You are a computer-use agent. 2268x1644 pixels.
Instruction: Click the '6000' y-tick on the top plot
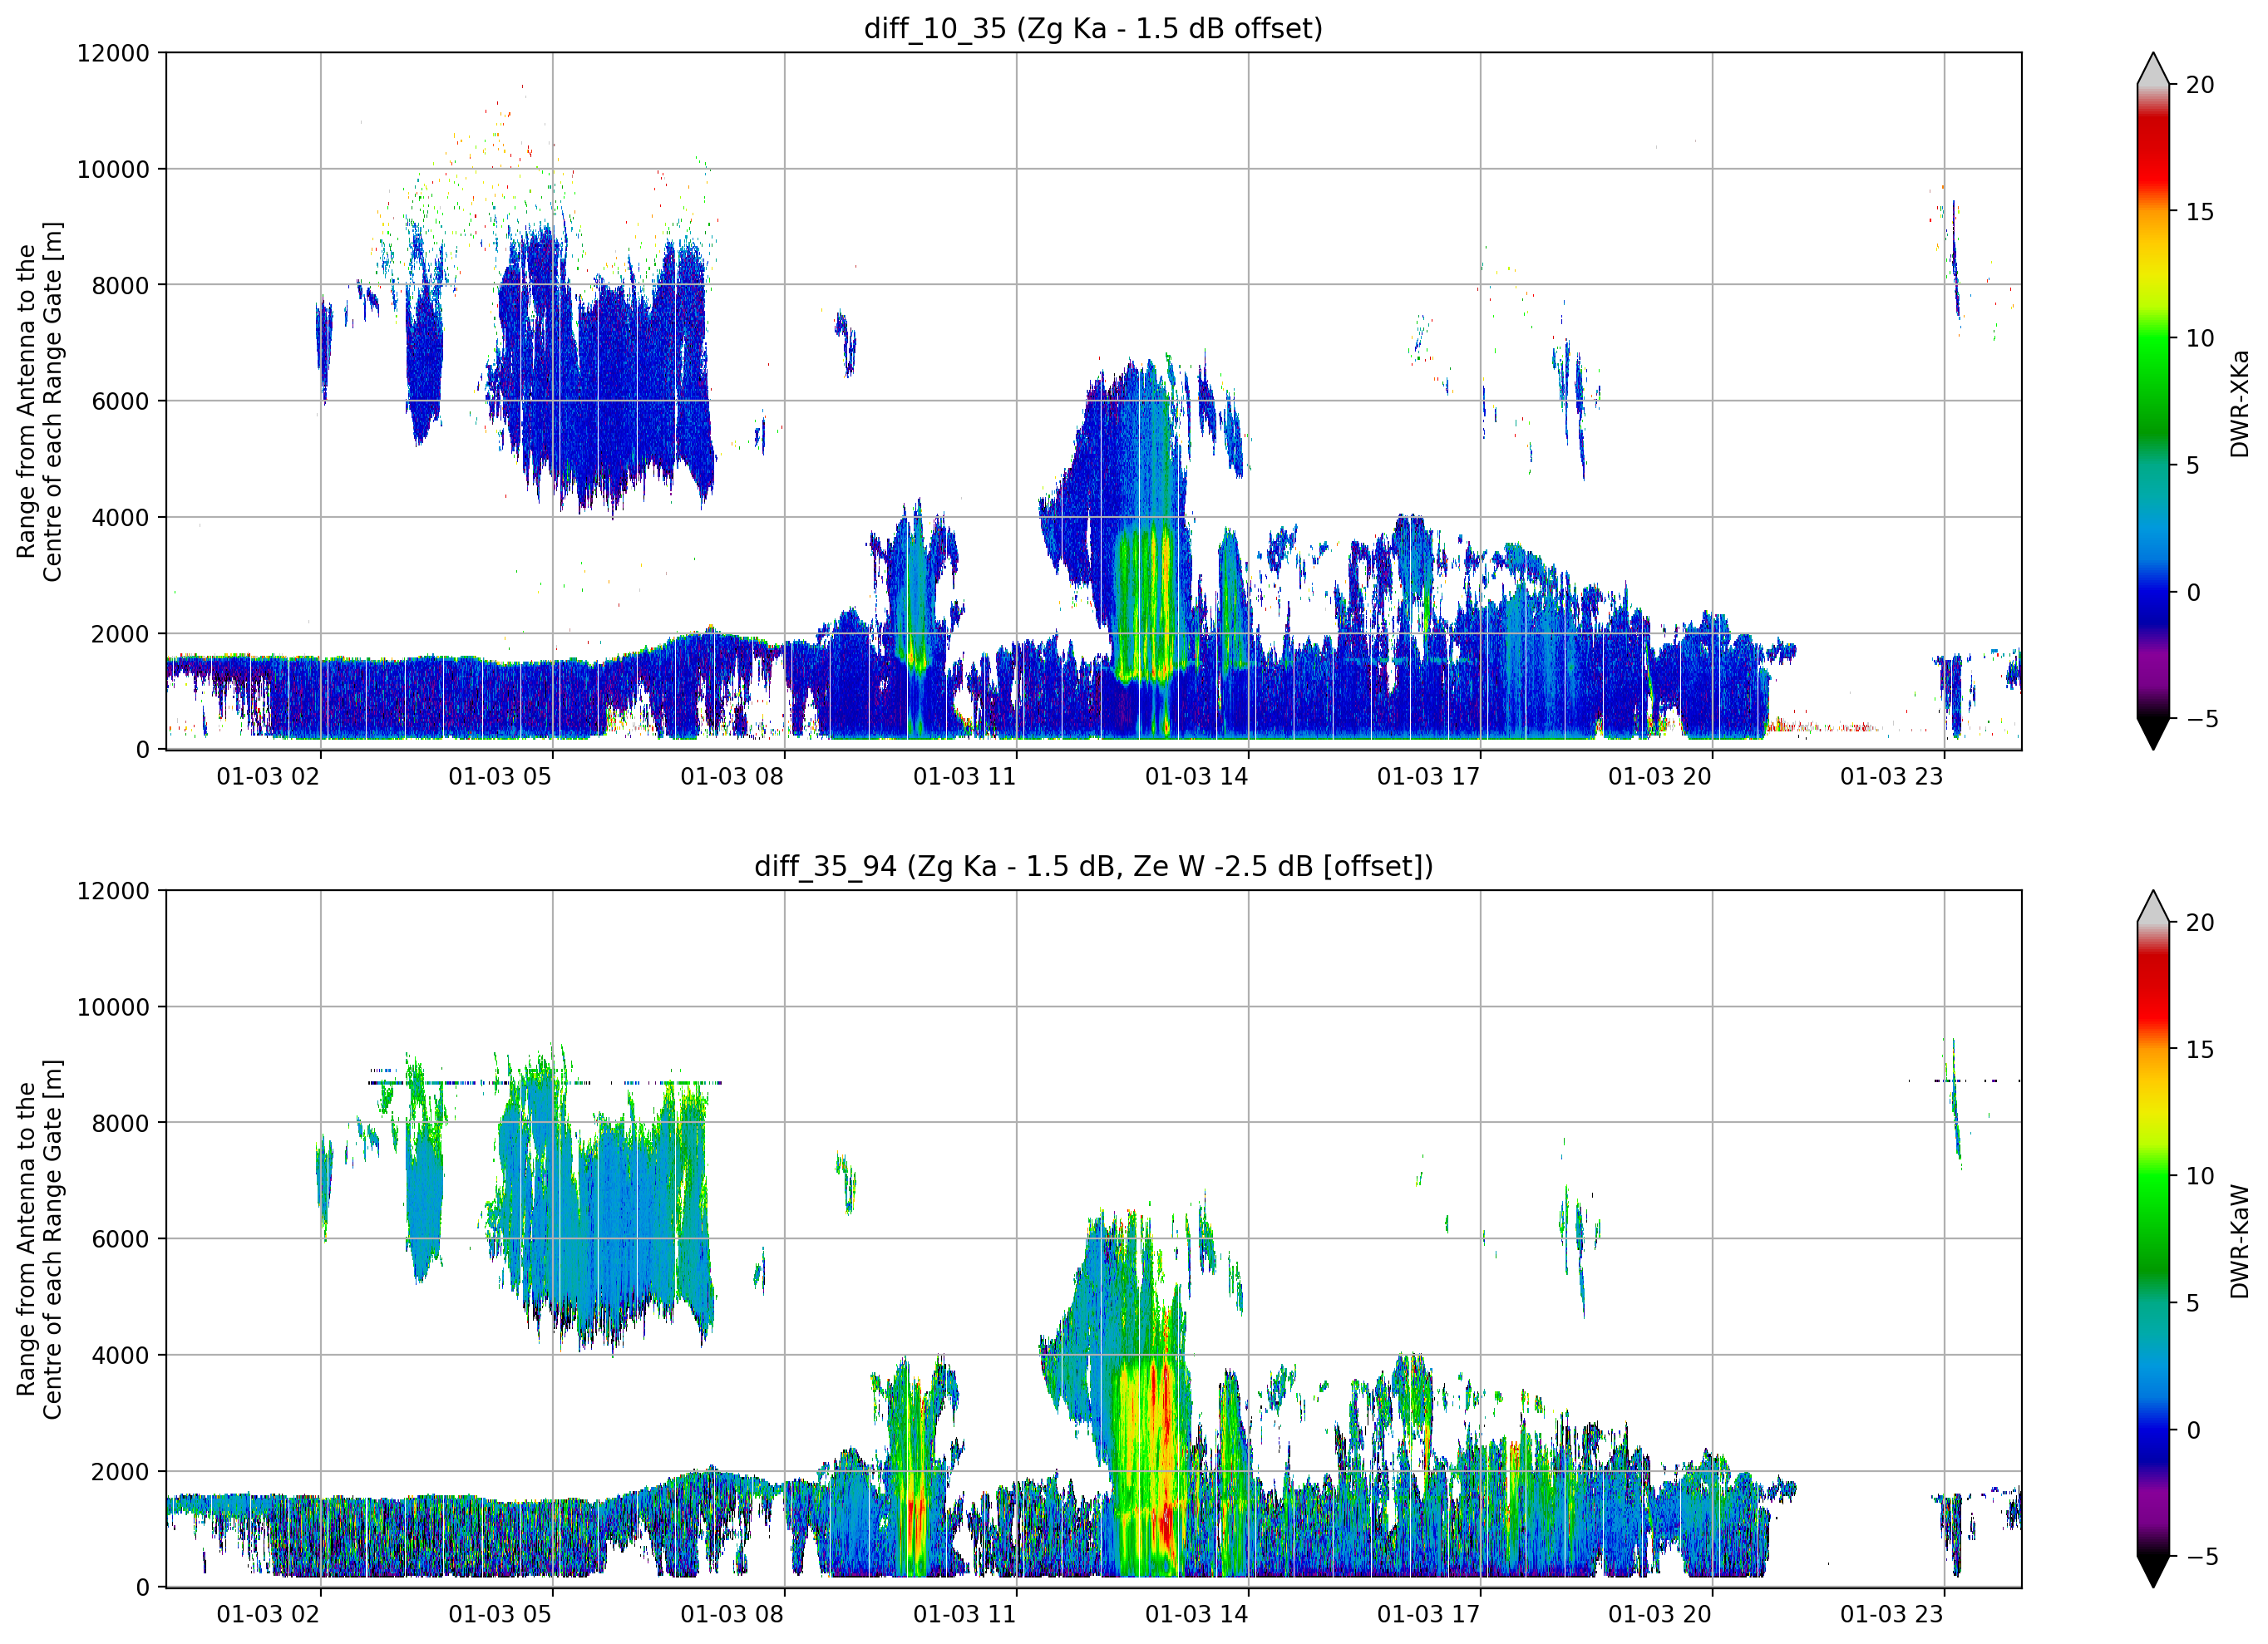120,401
